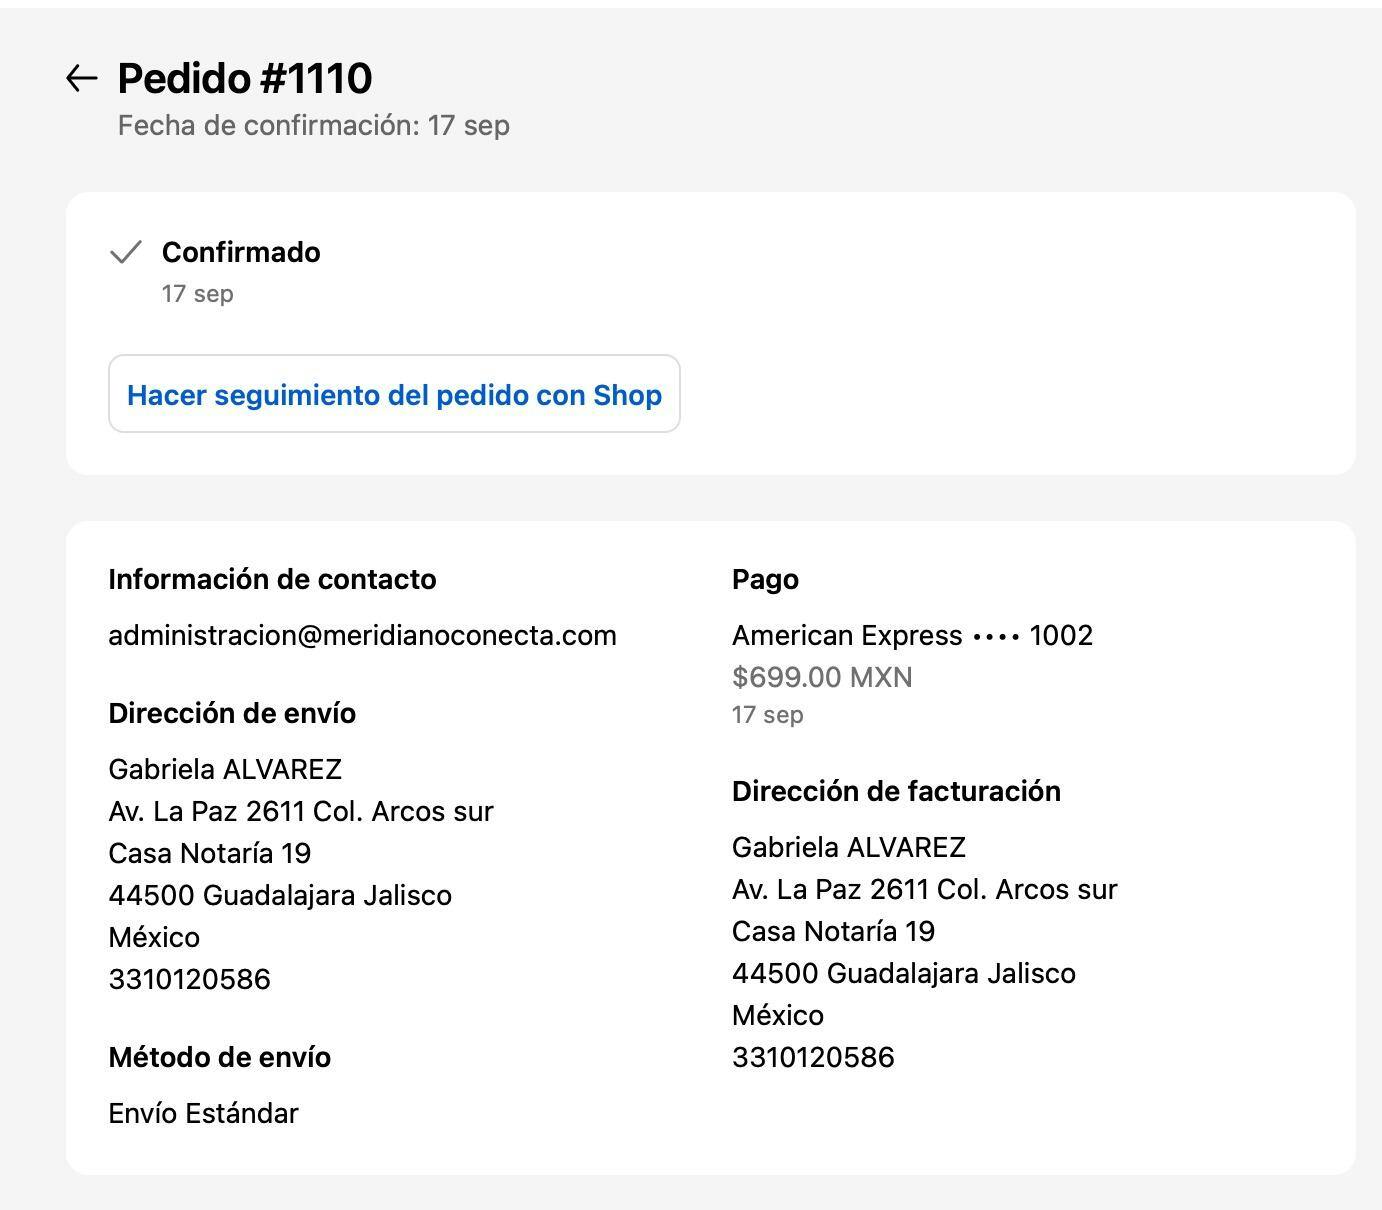Click the Pago section heading

pos(765,579)
